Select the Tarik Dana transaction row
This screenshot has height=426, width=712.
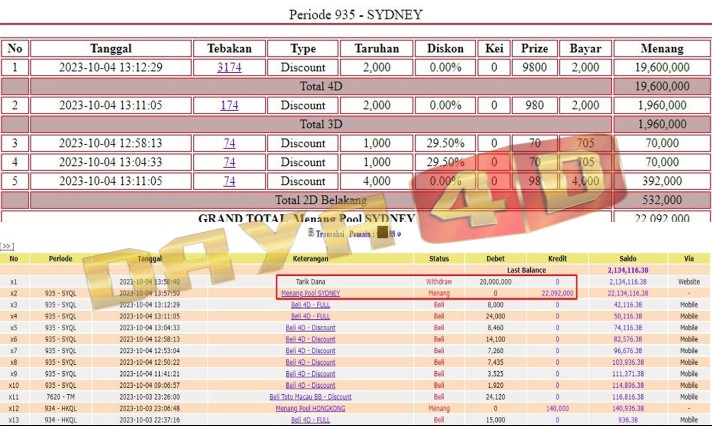coord(310,282)
